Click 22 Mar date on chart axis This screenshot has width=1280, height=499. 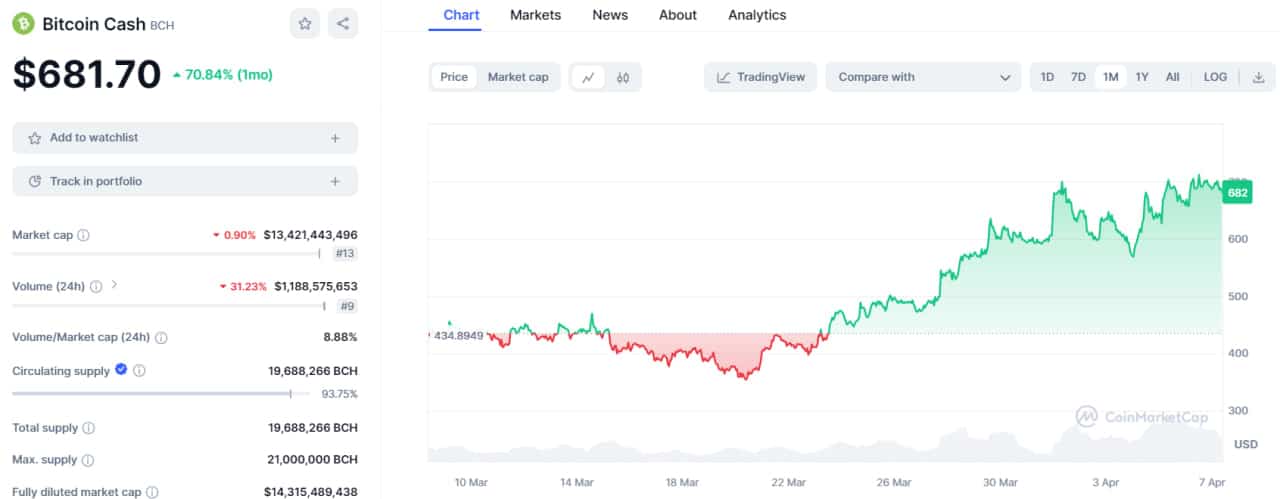pyautogui.click(x=789, y=482)
